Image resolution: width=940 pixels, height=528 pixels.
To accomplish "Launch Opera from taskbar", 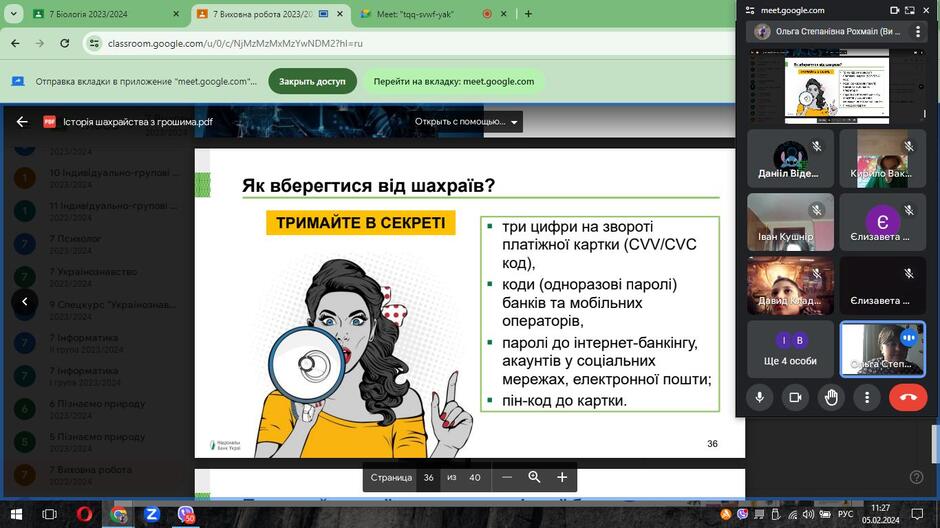I will tap(85, 514).
